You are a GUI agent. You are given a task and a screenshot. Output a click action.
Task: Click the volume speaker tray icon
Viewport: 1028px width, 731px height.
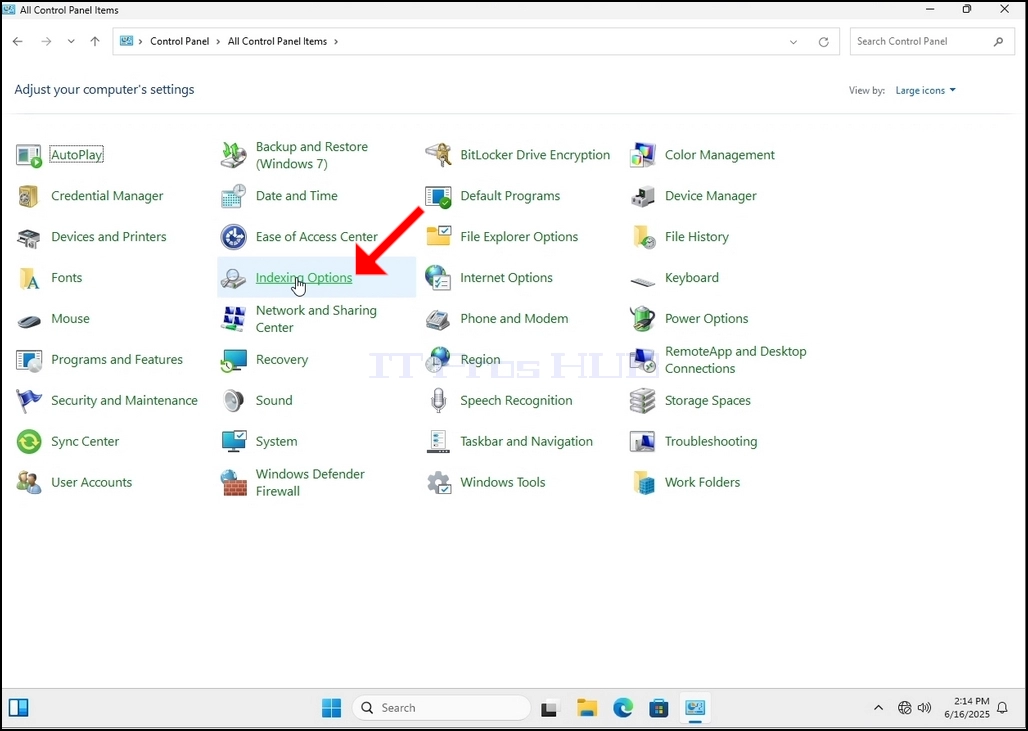click(x=924, y=708)
